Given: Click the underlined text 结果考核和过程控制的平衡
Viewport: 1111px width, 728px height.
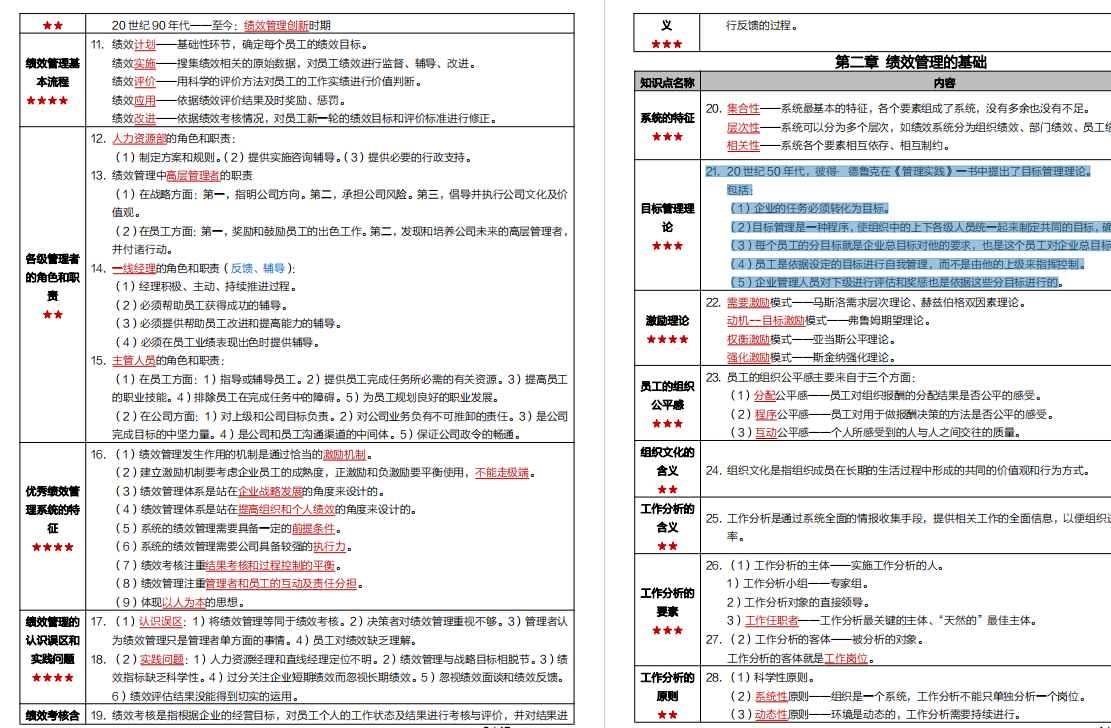Looking at the screenshot, I should coord(270,566).
